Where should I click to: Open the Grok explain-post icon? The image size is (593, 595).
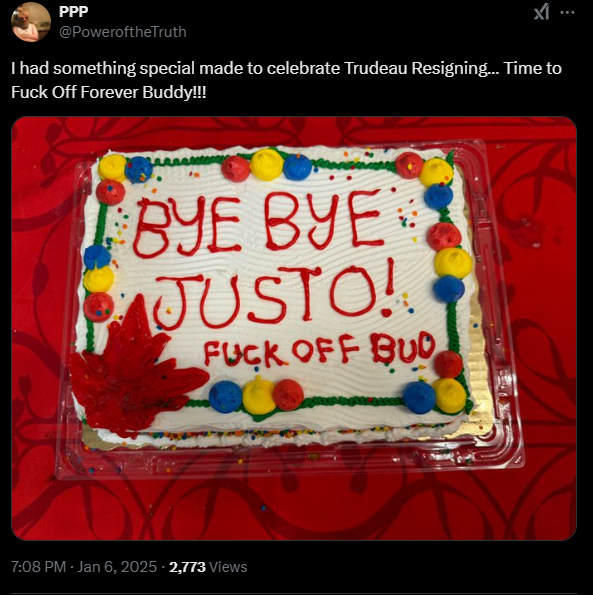click(x=541, y=12)
